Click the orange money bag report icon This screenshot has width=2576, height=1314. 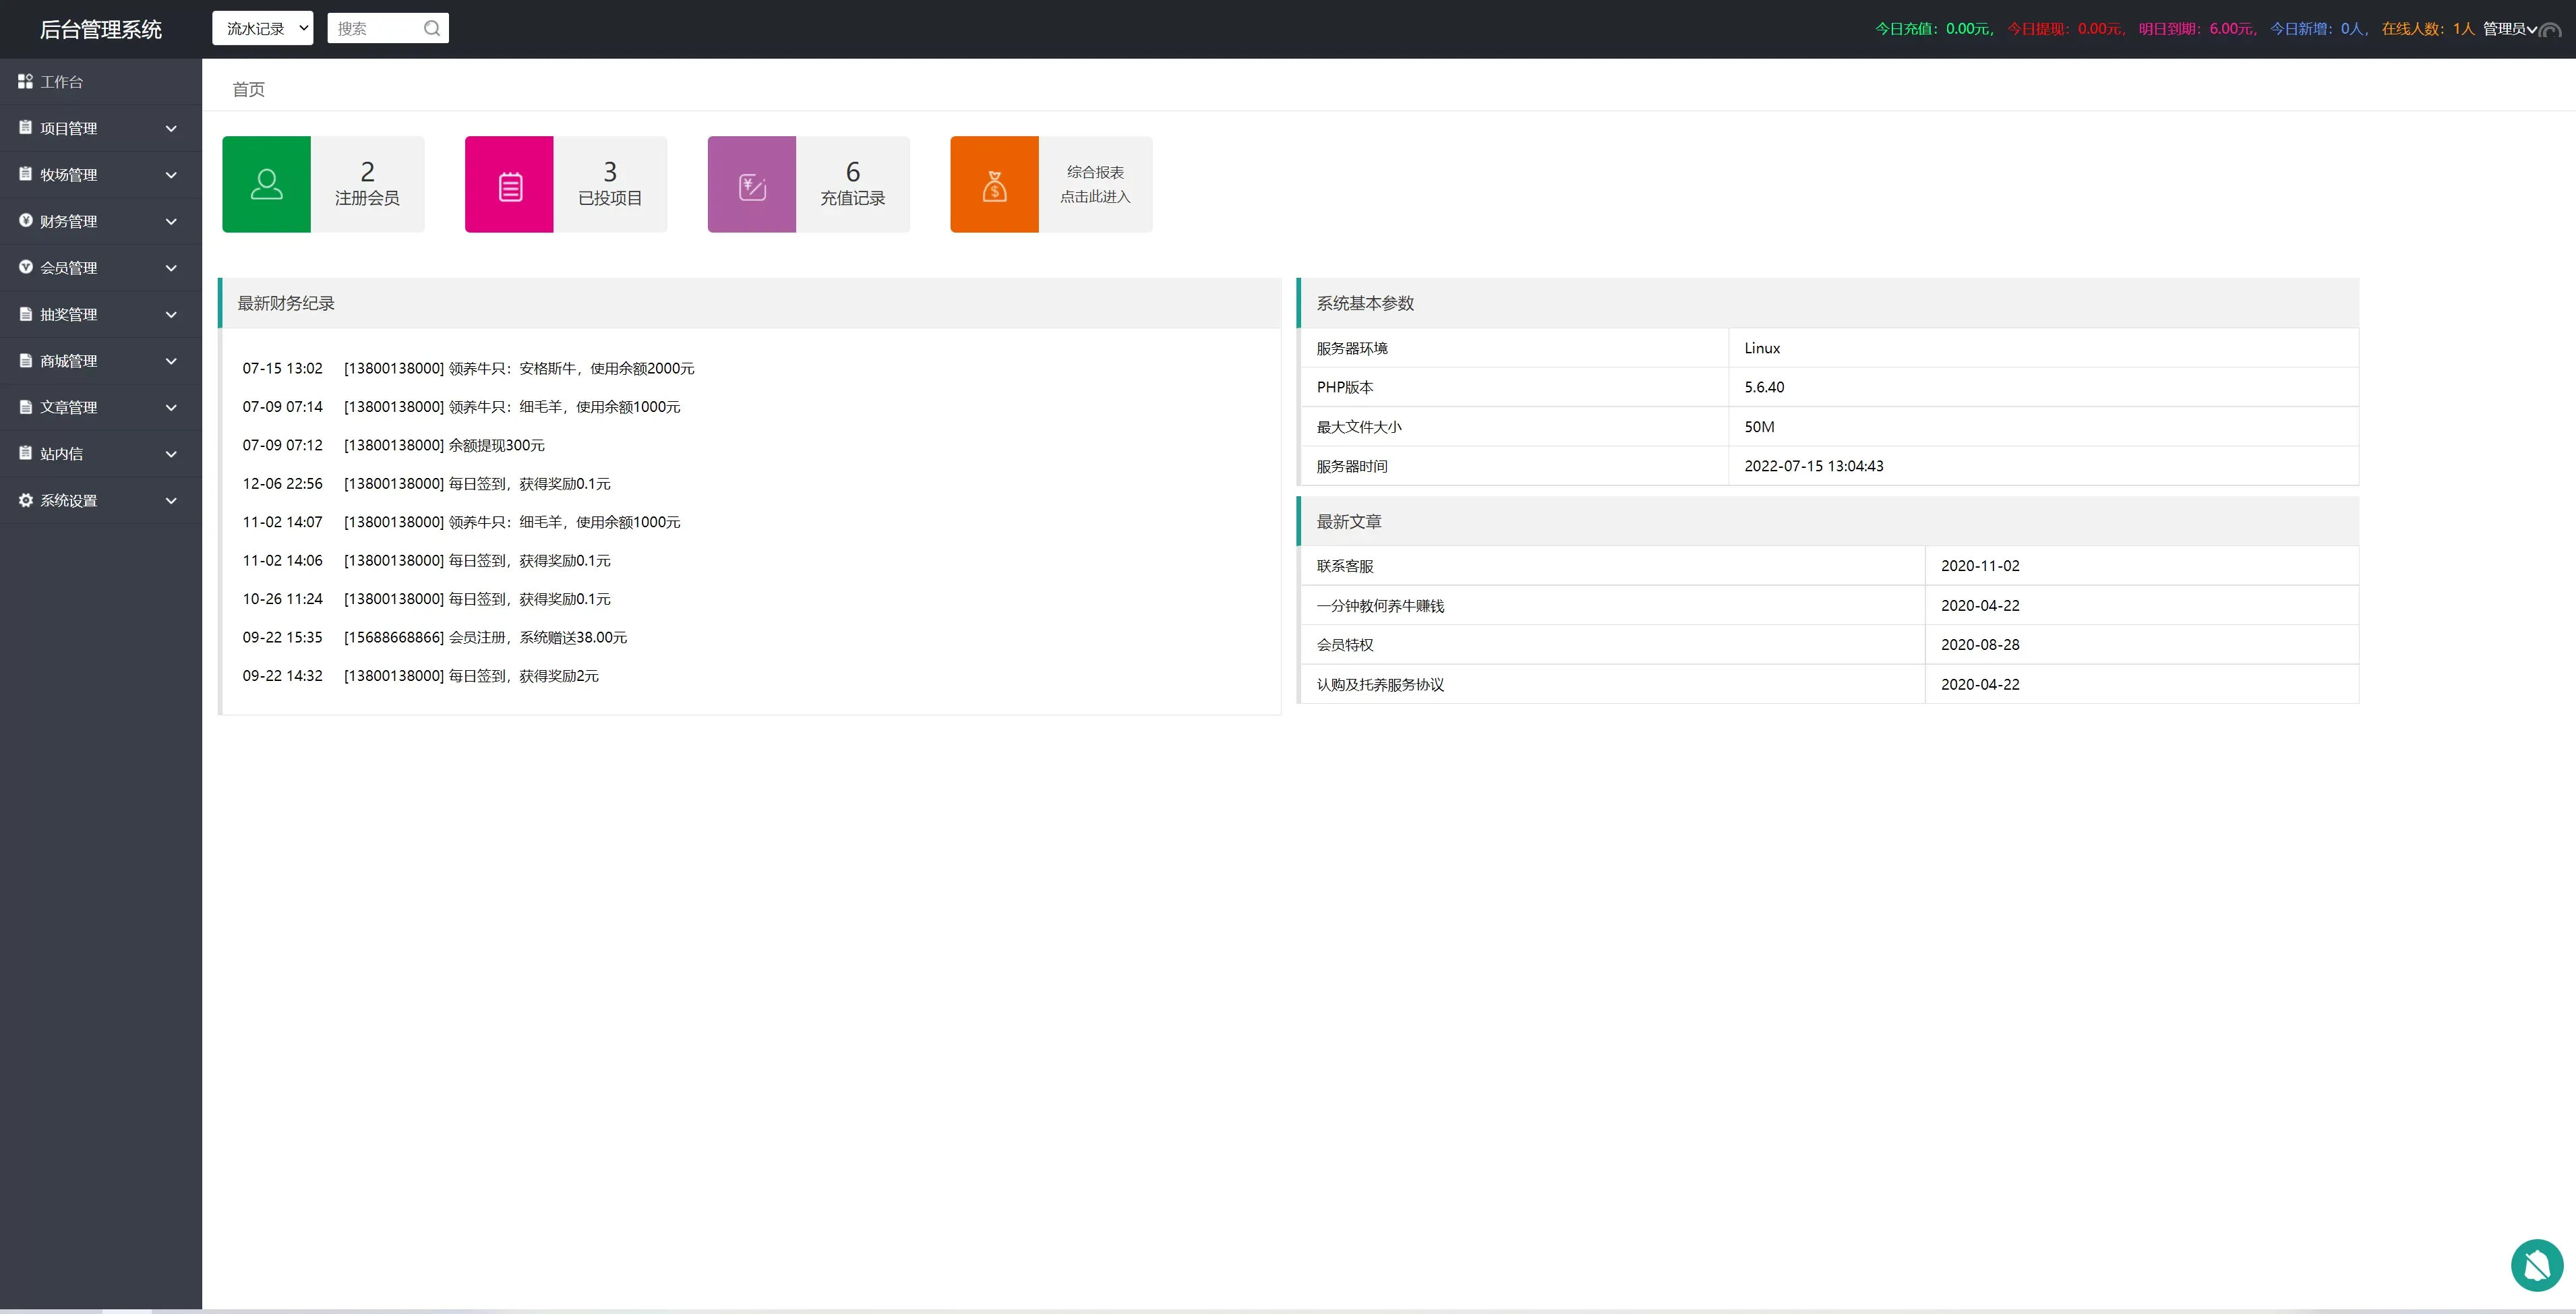(994, 186)
